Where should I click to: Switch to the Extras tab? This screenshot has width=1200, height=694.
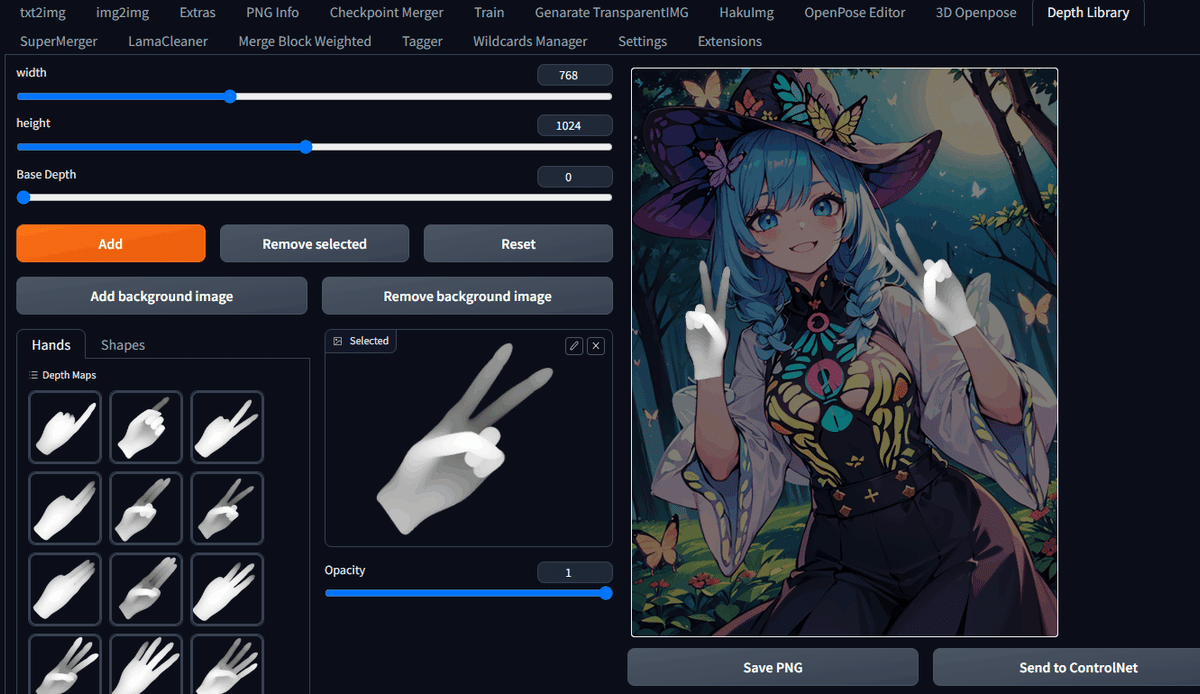(x=197, y=13)
